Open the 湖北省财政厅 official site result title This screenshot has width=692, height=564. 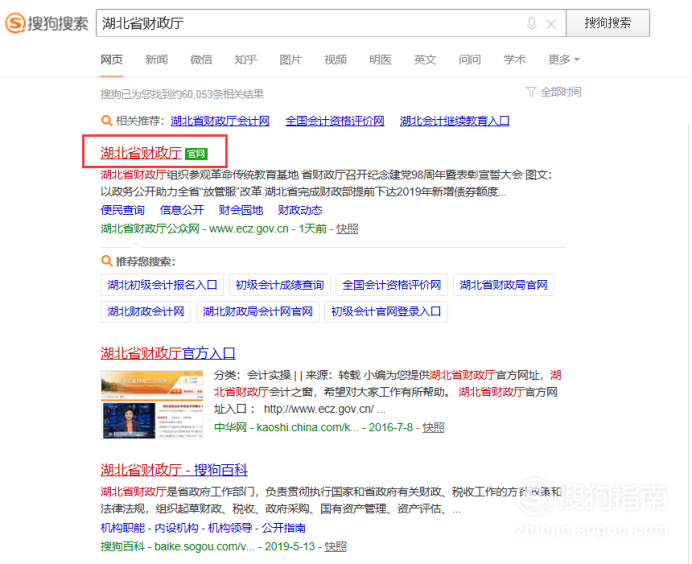coord(141,153)
